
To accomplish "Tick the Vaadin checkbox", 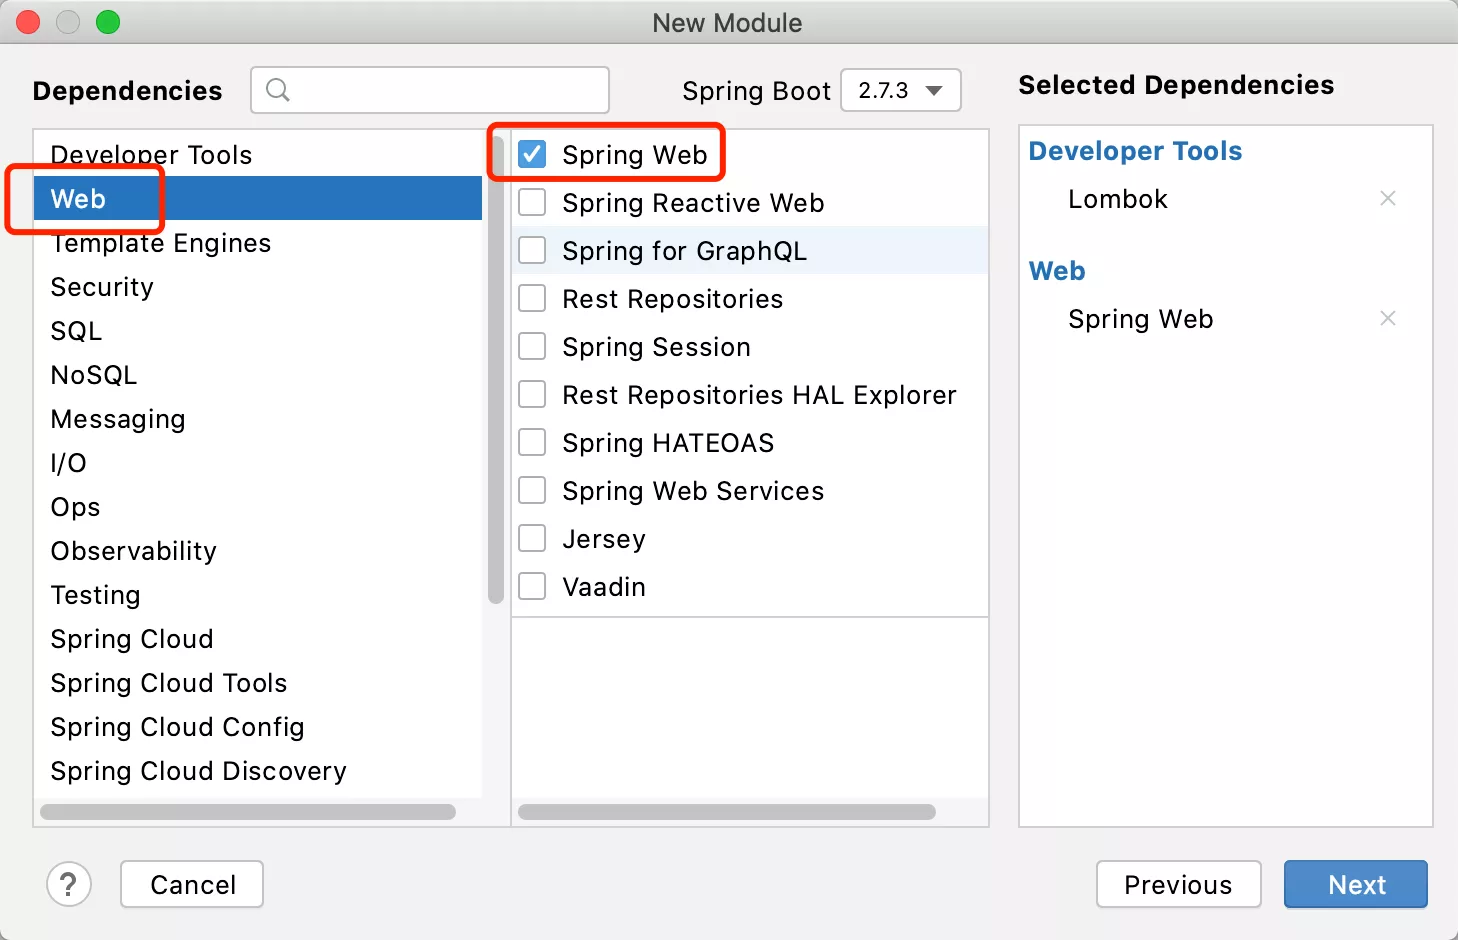I will coord(532,586).
